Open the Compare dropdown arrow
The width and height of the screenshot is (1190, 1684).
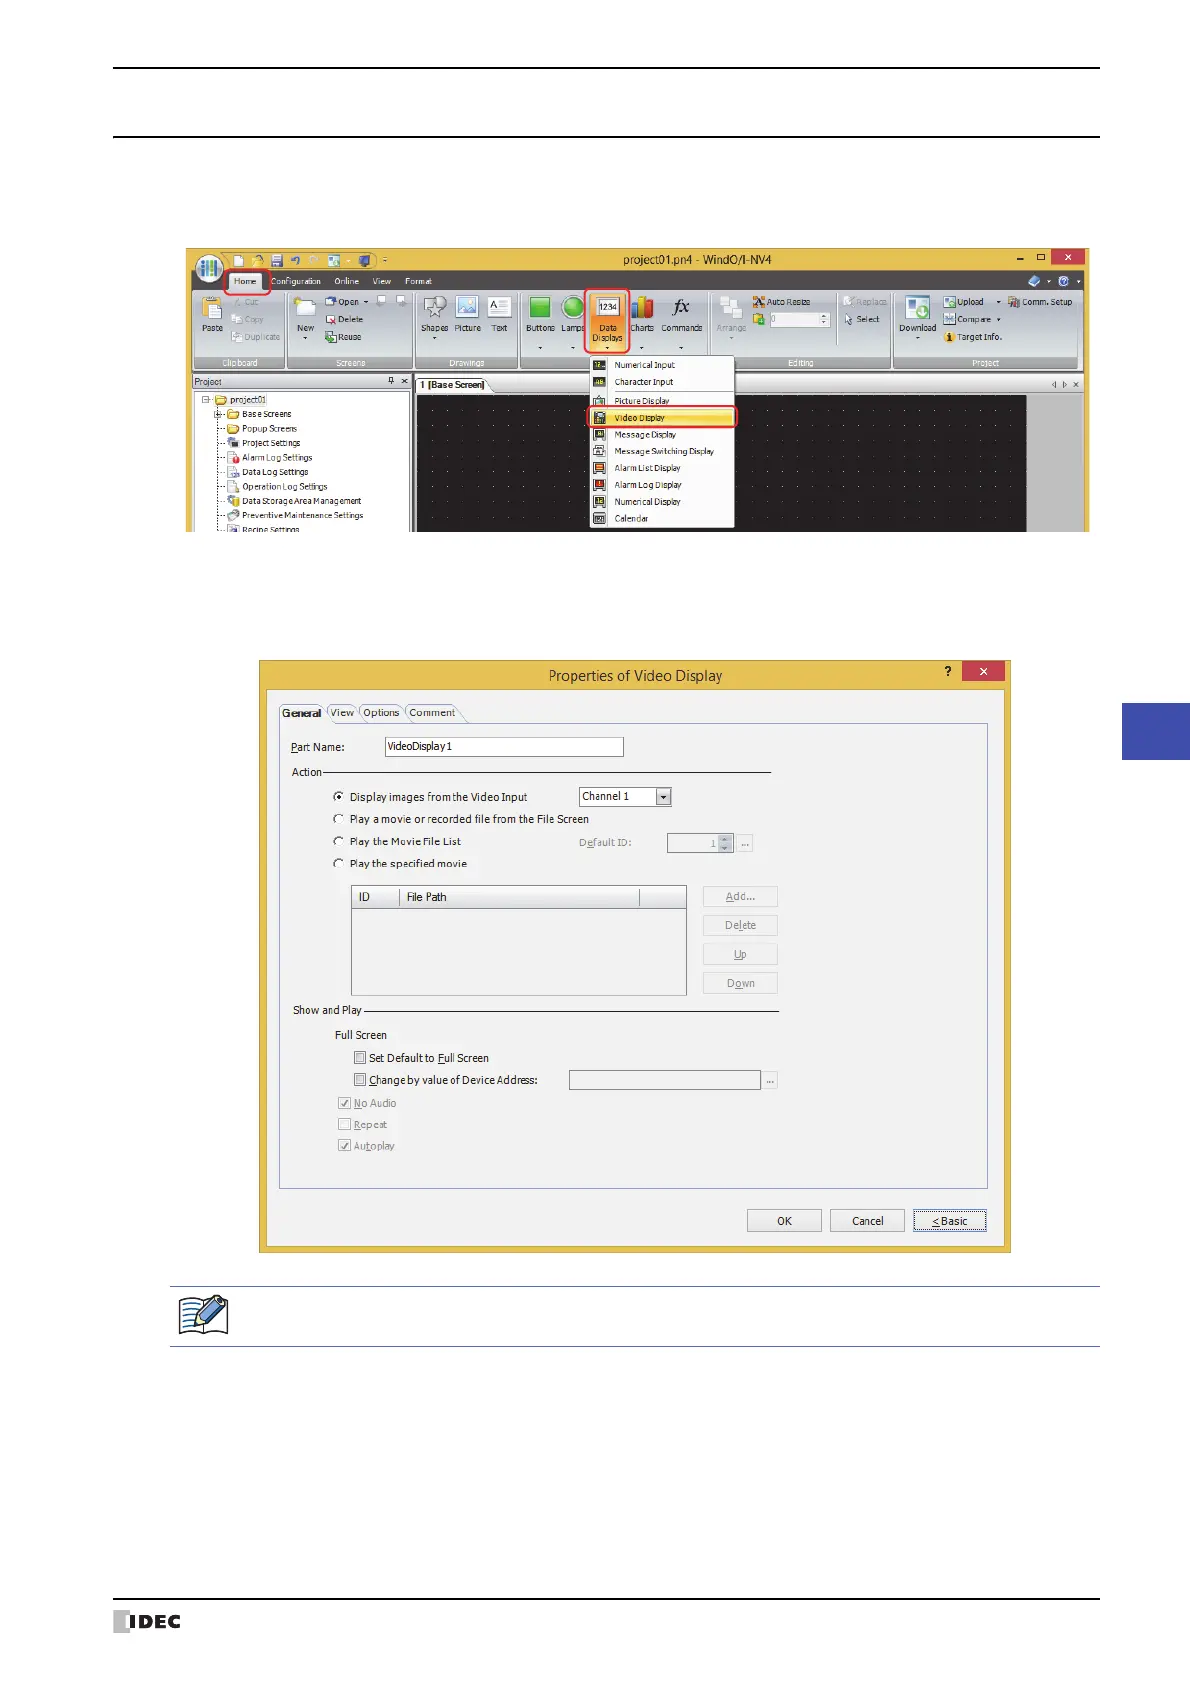coord(998,319)
